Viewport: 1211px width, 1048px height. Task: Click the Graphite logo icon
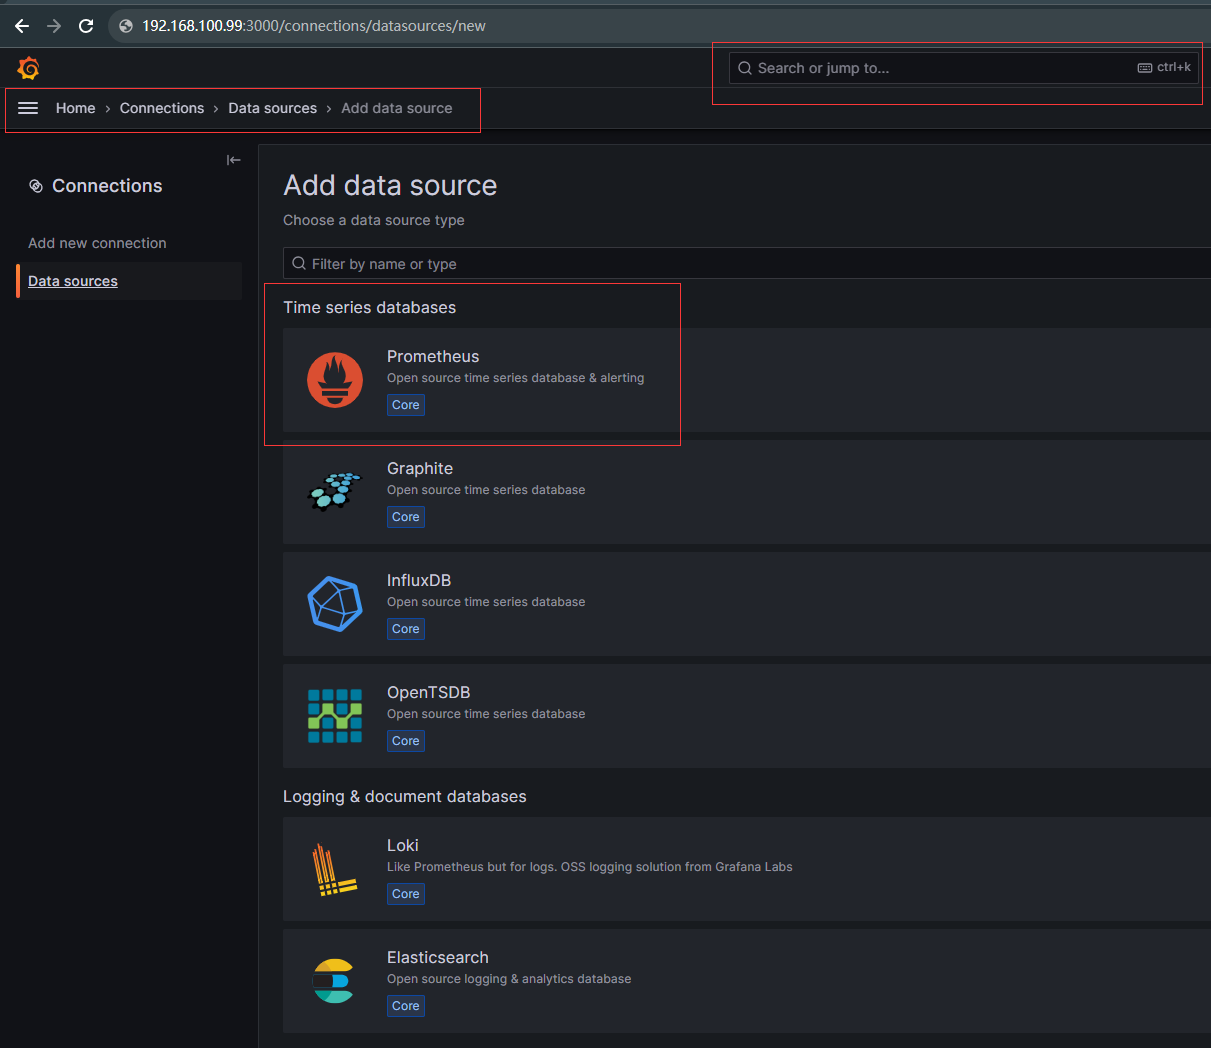pyautogui.click(x=335, y=491)
